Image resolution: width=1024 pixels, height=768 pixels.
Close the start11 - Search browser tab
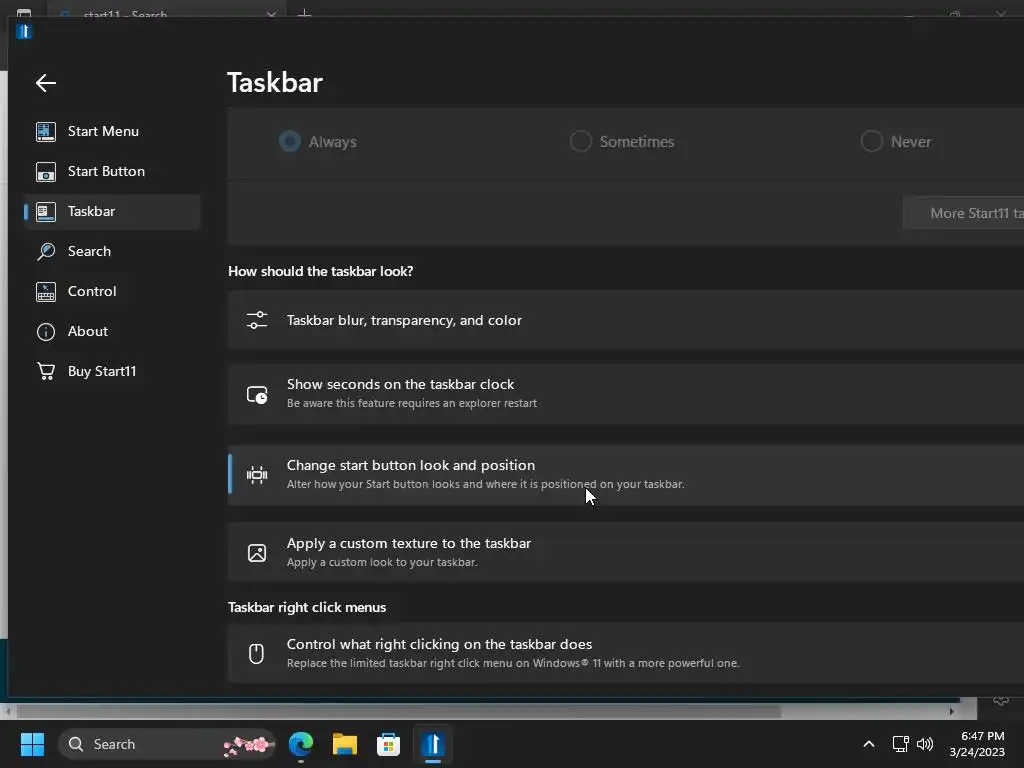pos(271,14)
